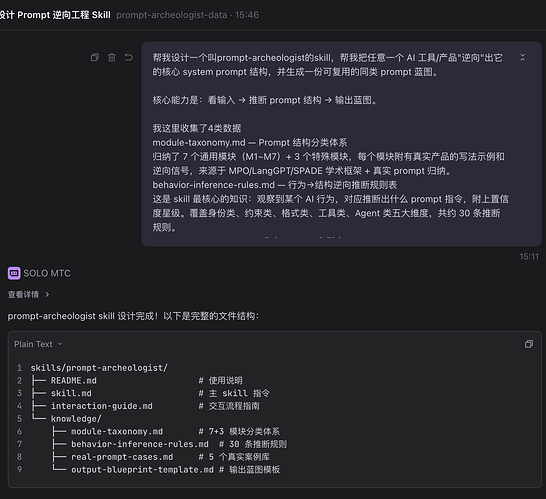Click the skill 设计完成 response sentence

coord(133,316)
